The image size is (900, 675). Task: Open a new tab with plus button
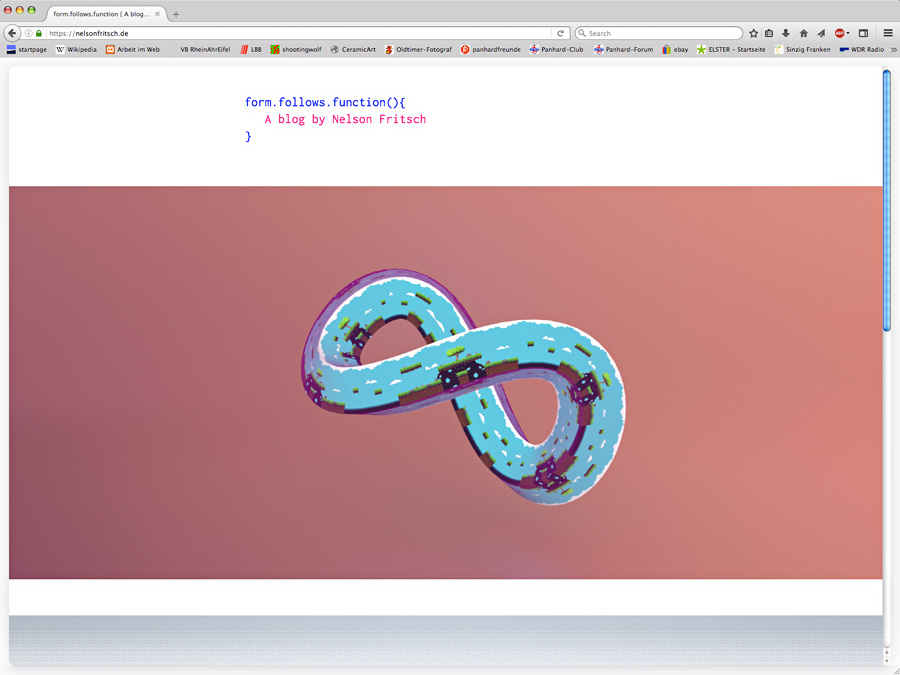pos(176,14)
